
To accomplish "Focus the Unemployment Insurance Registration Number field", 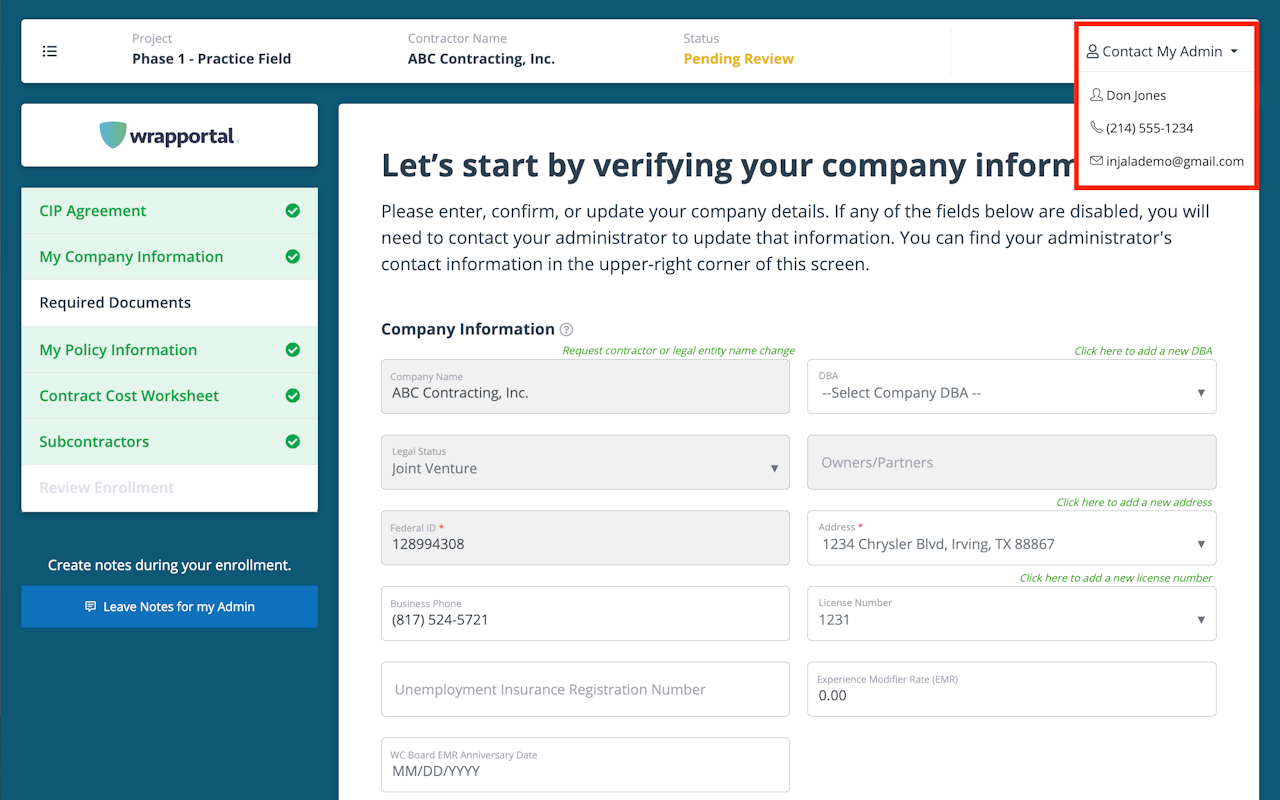I will (585, 689).
